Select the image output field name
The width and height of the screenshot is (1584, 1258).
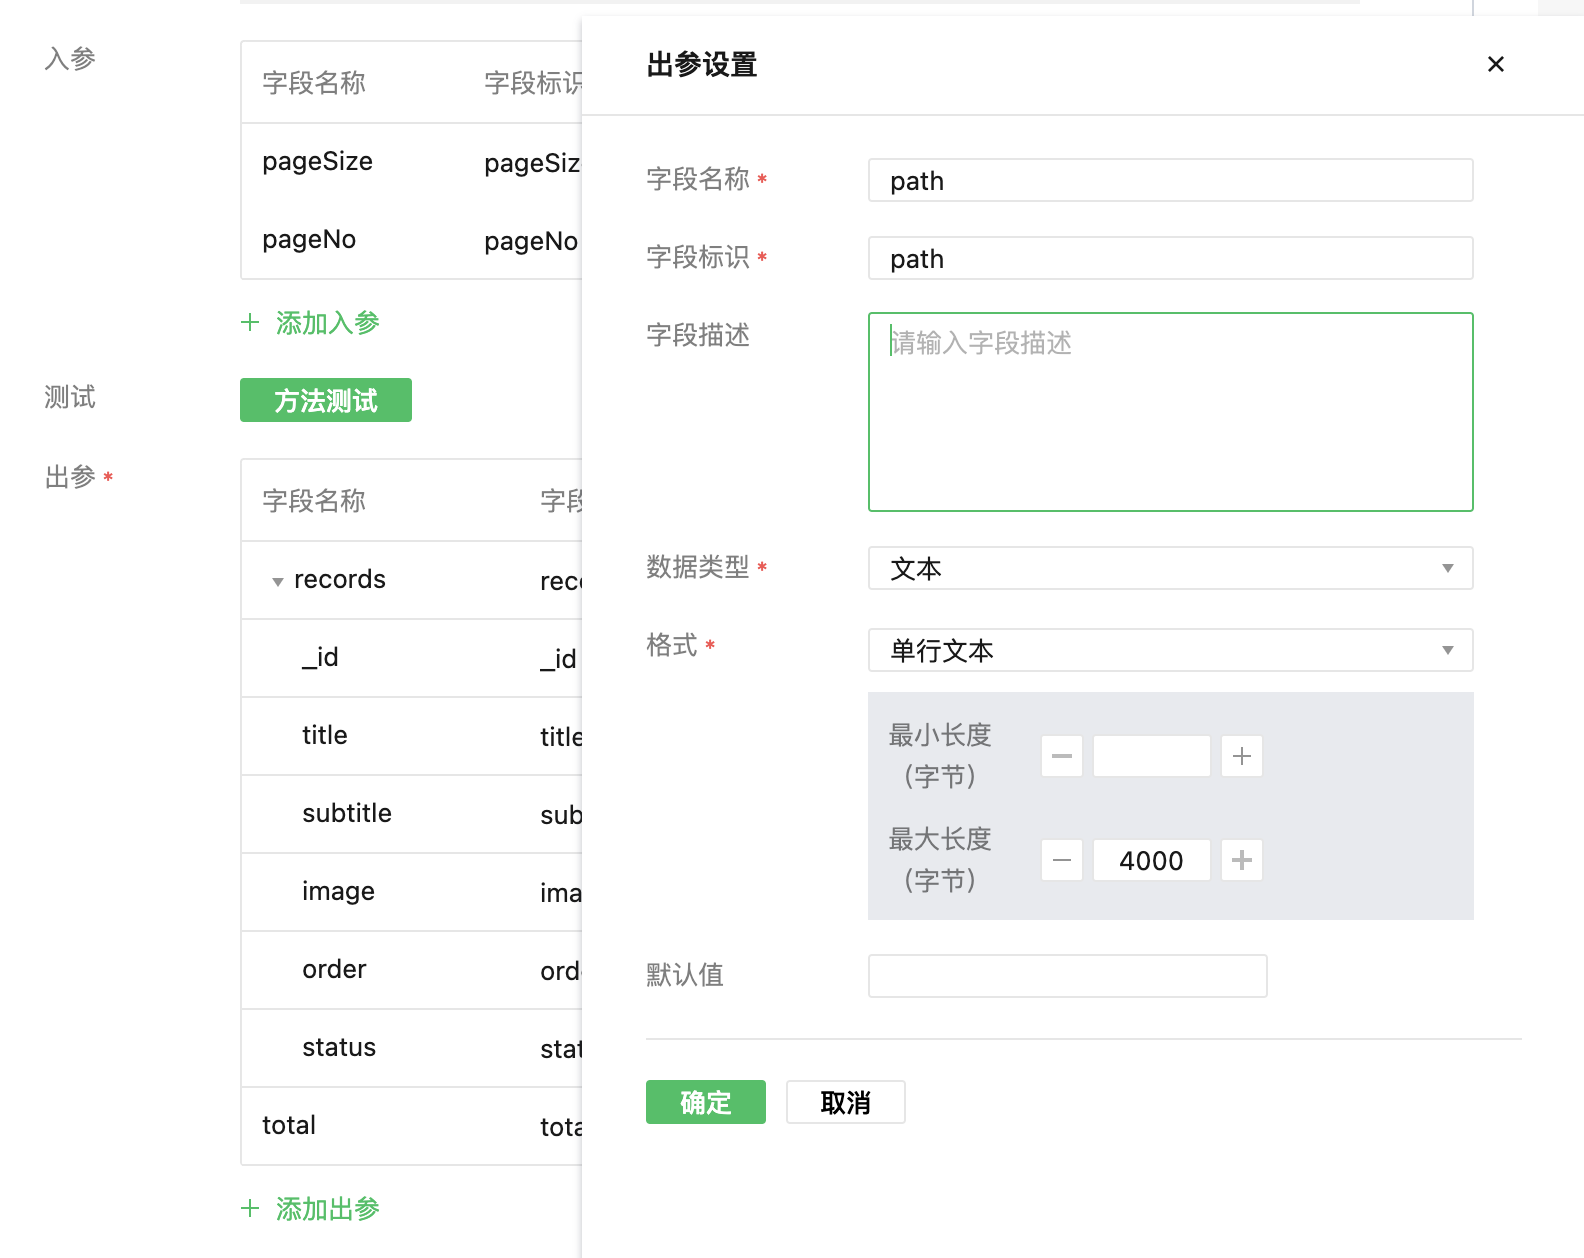tap(338, 892)
